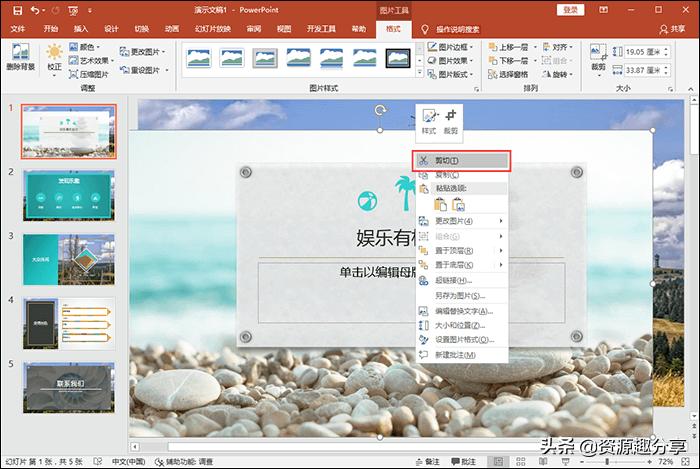This screenshot has width=700, height=469.
Task: Click the height field showing 19.05 厘米
Action: pos(642,52)
